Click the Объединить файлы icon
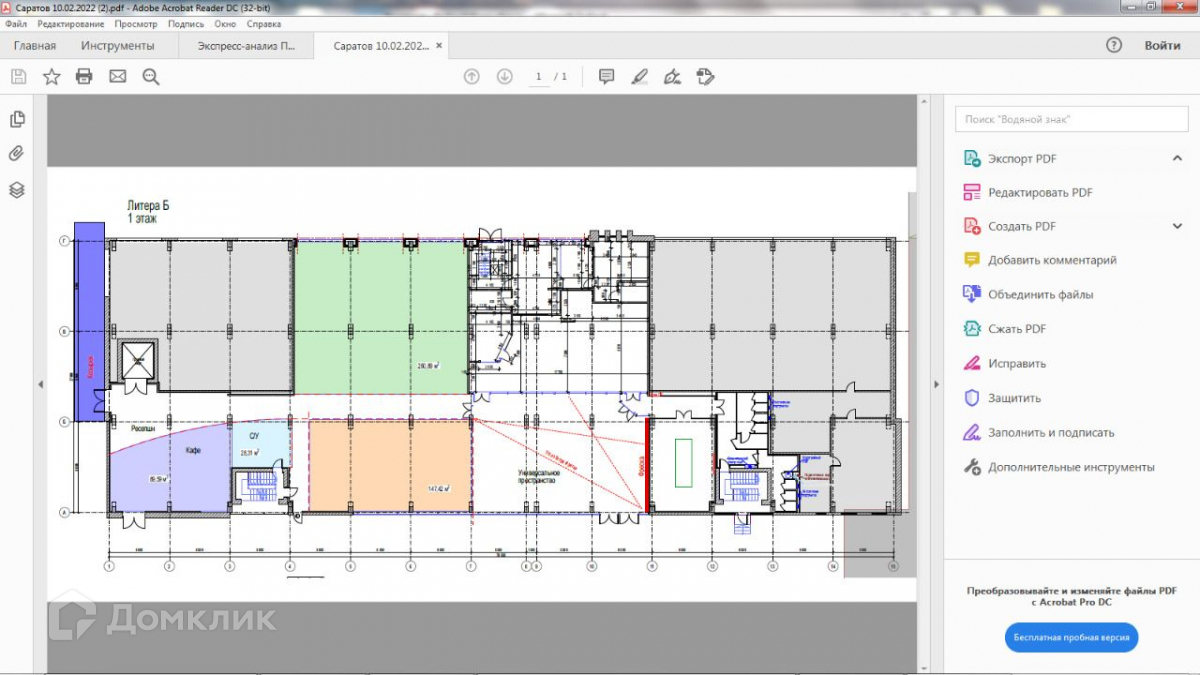 (x=971, y=294)
